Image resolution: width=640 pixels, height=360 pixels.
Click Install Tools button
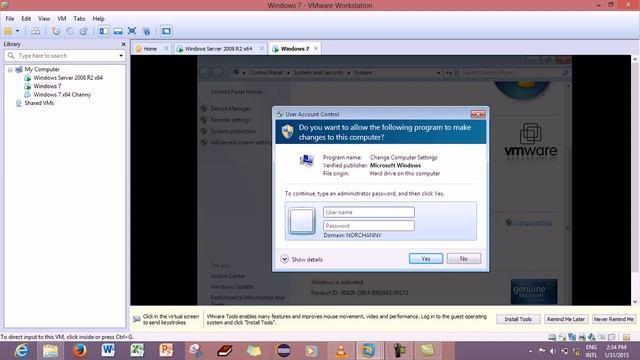pyautogui.click(x=518, y=319)
